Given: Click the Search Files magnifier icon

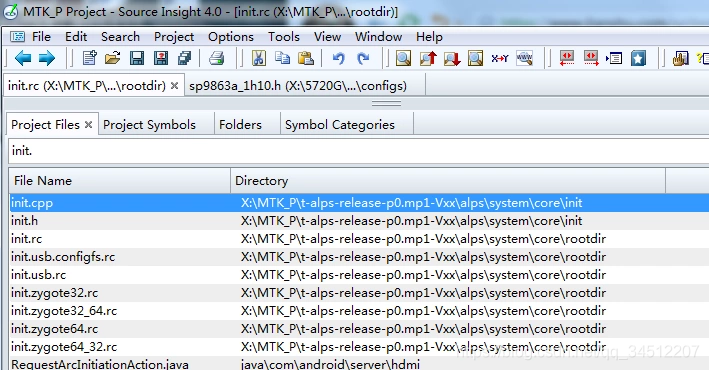Looking at the screenshot, I should 475,58.
